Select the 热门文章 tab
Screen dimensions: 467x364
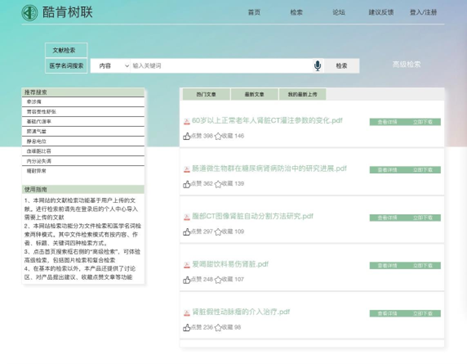coord(206,94)
